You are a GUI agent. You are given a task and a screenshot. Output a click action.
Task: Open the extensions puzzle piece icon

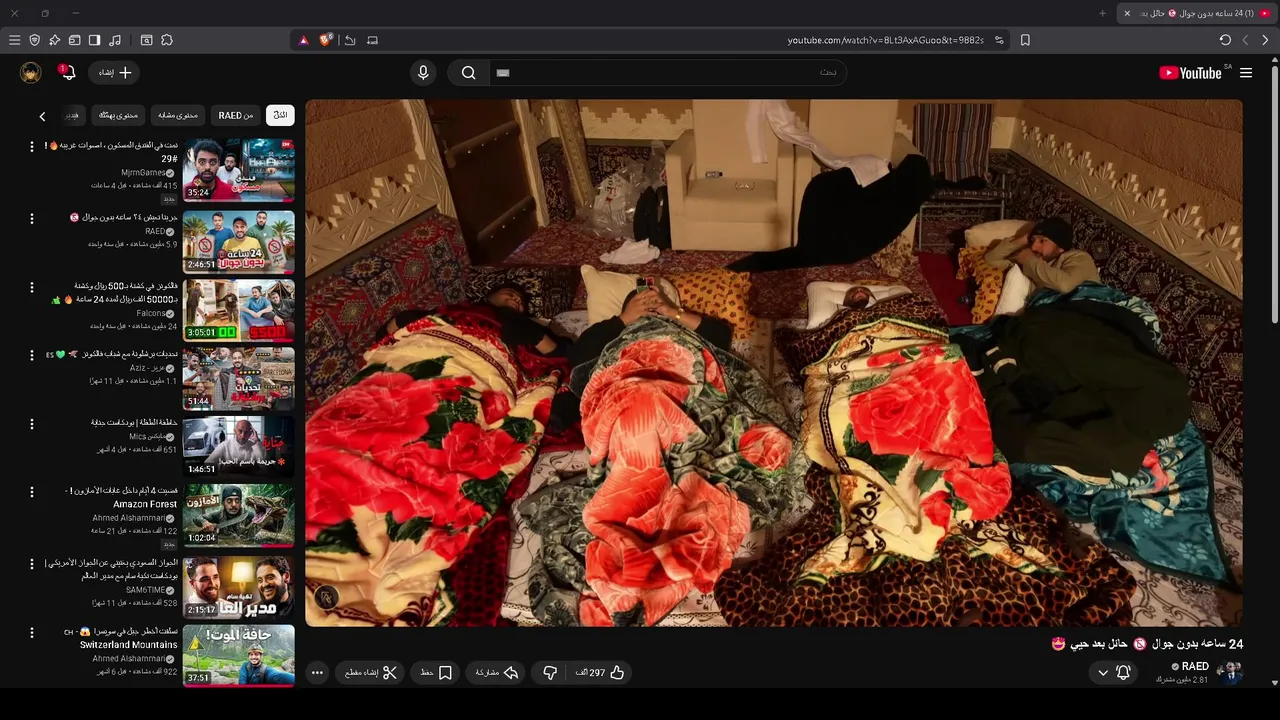click(x=167, y=40)
